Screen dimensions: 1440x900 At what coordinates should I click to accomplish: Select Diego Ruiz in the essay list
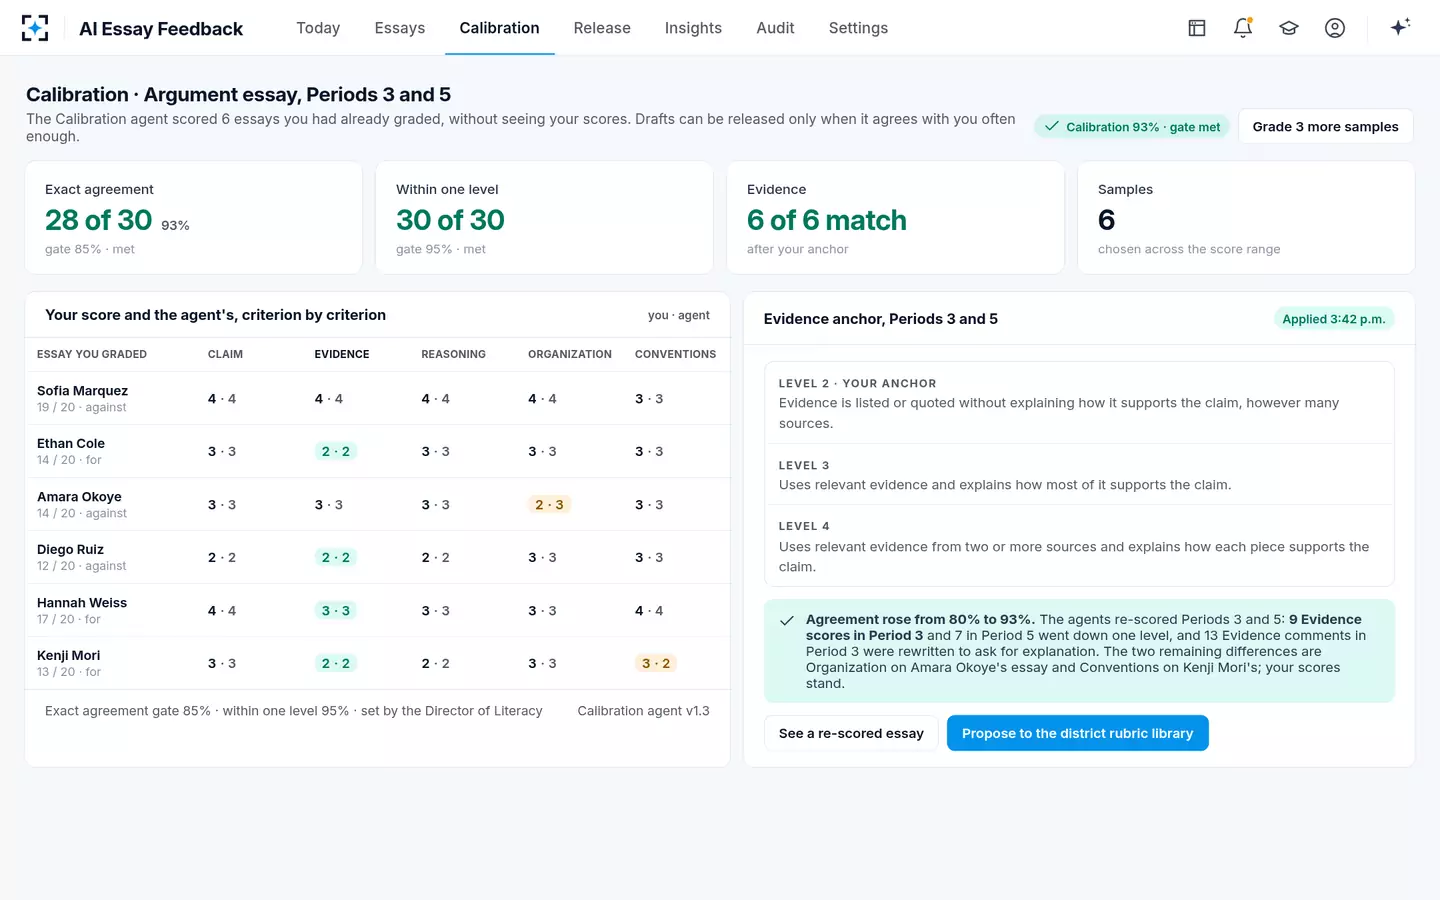click(70, 550)
